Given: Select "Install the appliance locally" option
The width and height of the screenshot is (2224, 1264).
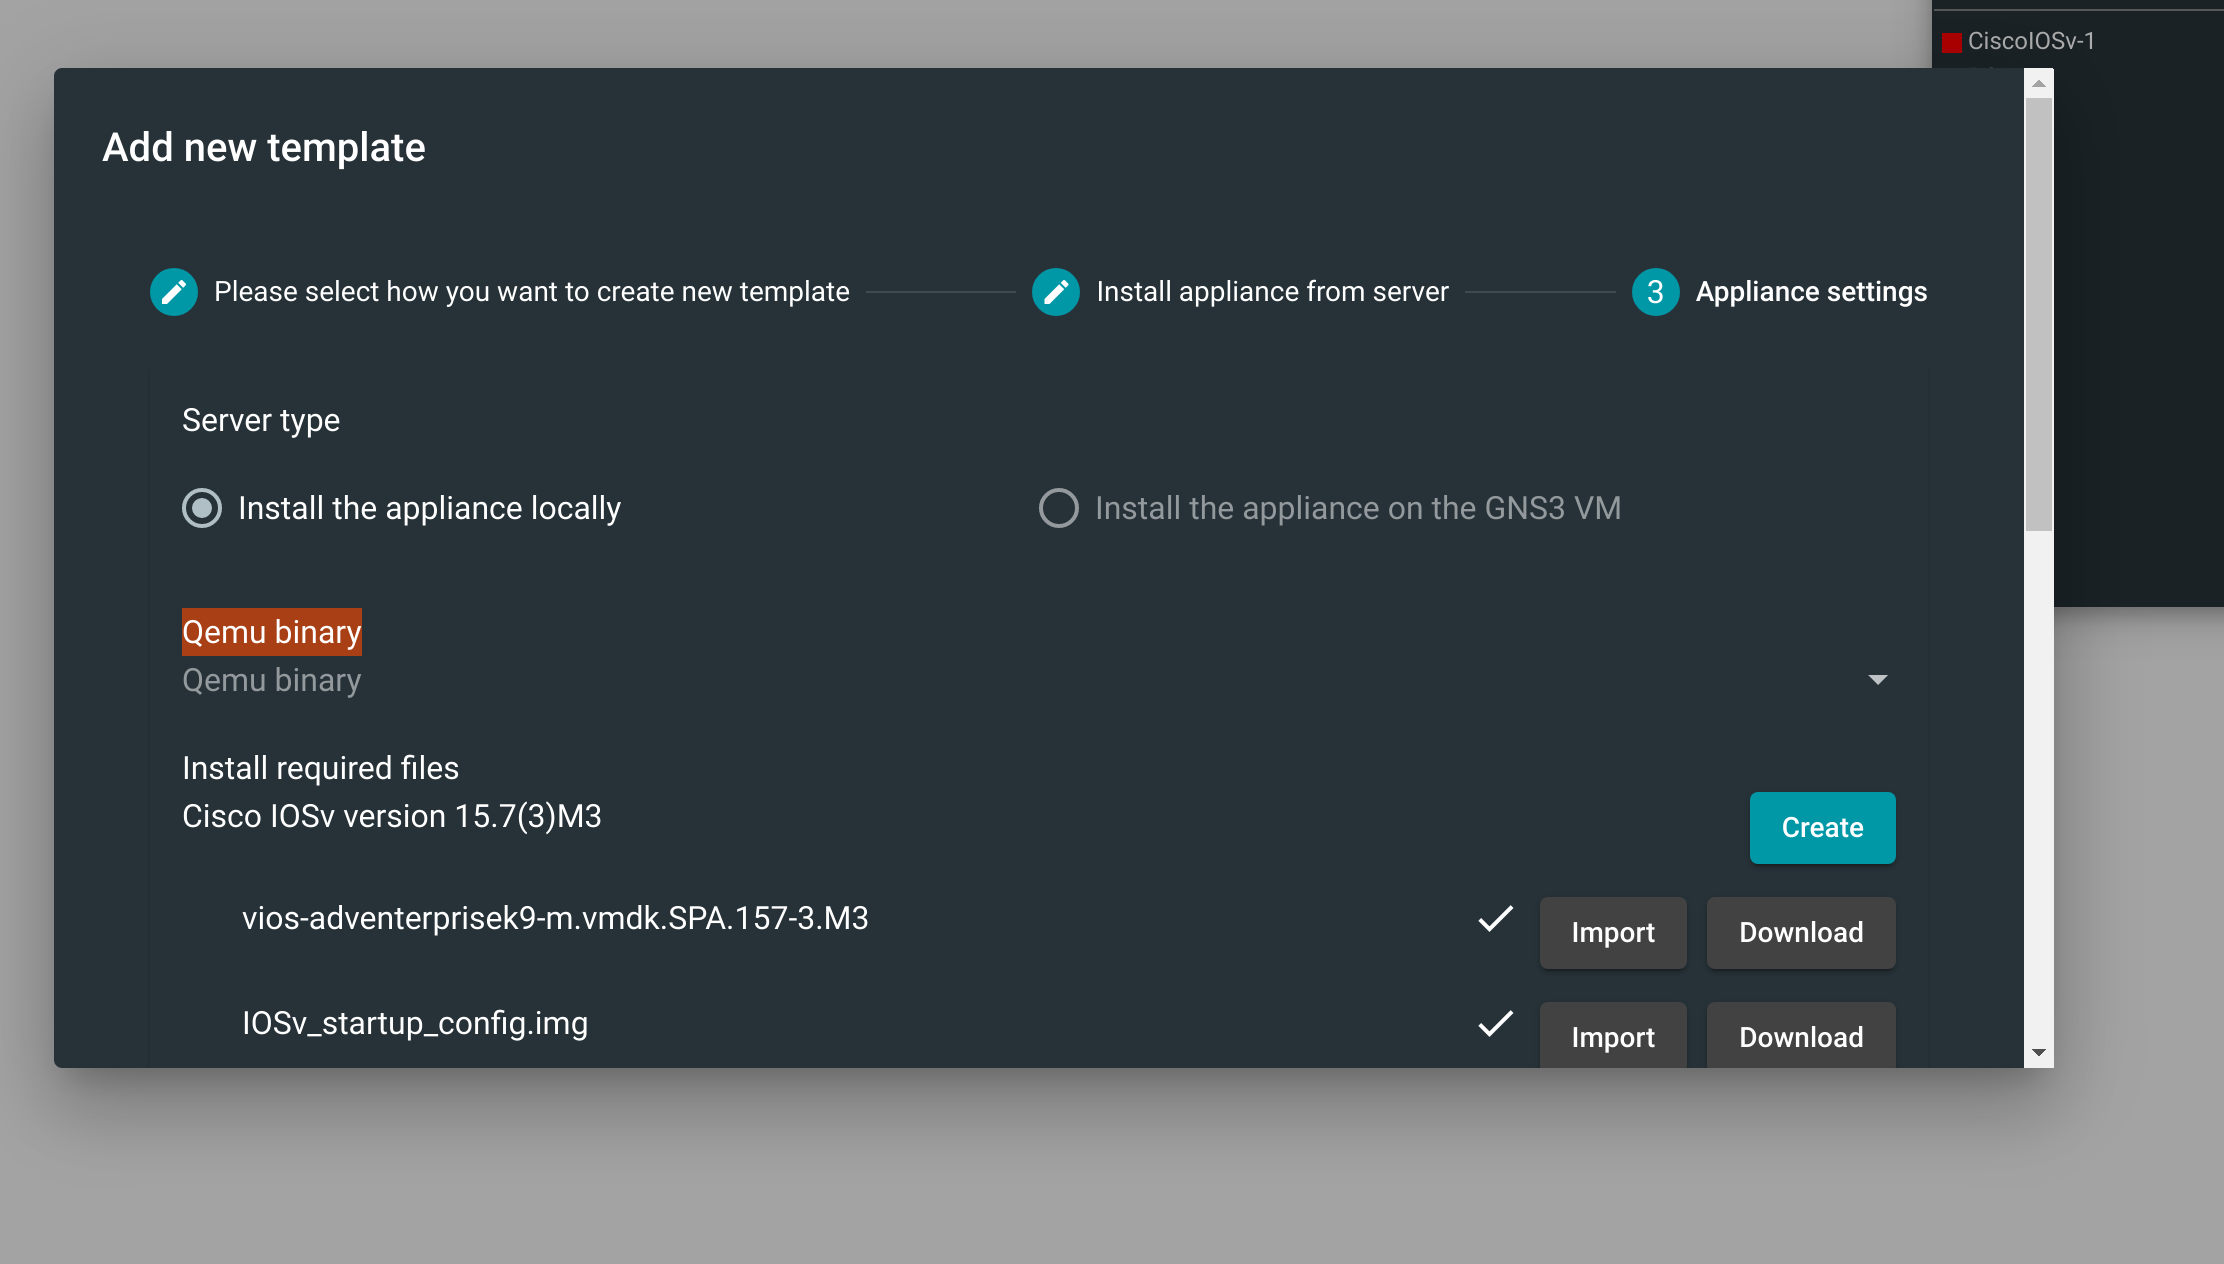Looking at the screenshot, I should pyautogui.click(x=201, y=508).
